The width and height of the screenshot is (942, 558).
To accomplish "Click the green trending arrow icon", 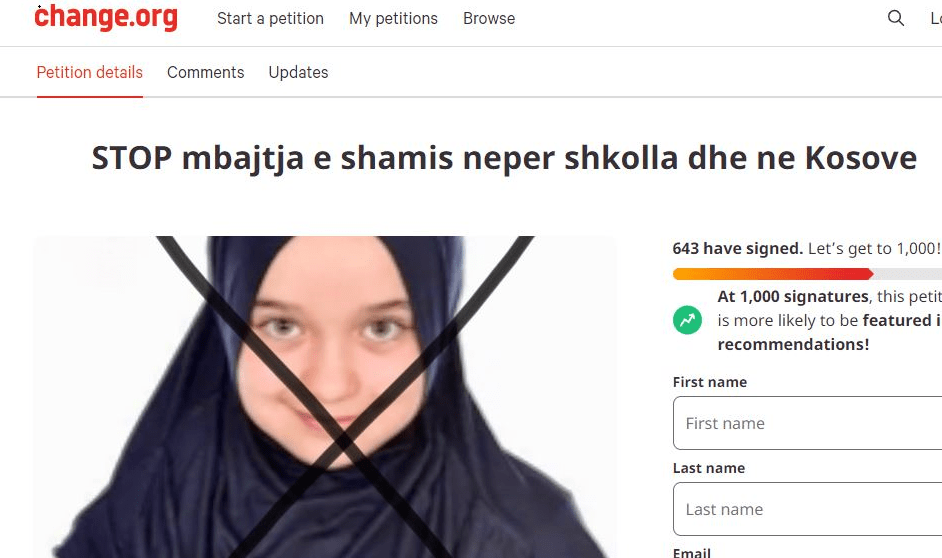I will coord(687,320).
